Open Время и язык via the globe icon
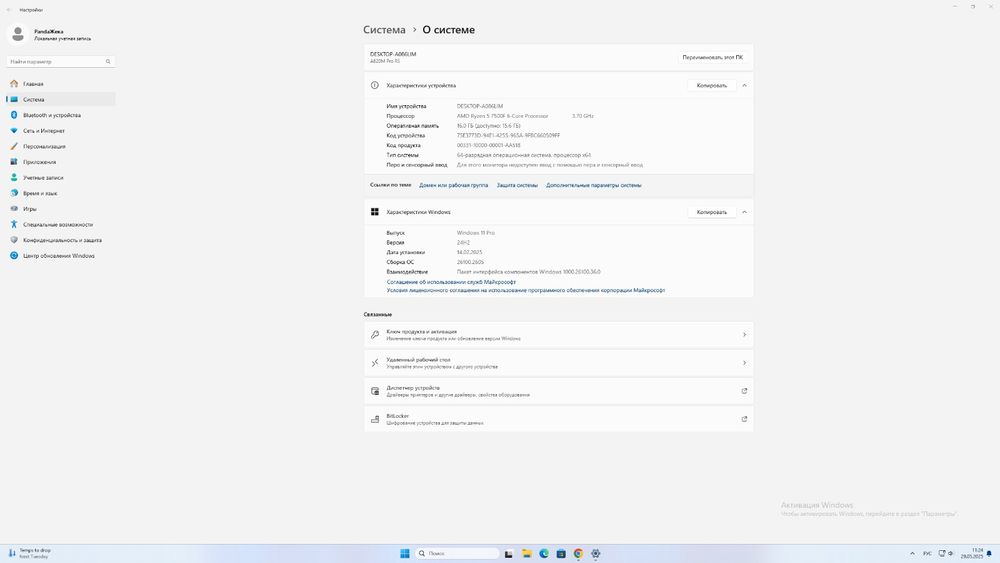This screenshot has height=563, width=1000. pyautogui.click(x=14, y=193)
